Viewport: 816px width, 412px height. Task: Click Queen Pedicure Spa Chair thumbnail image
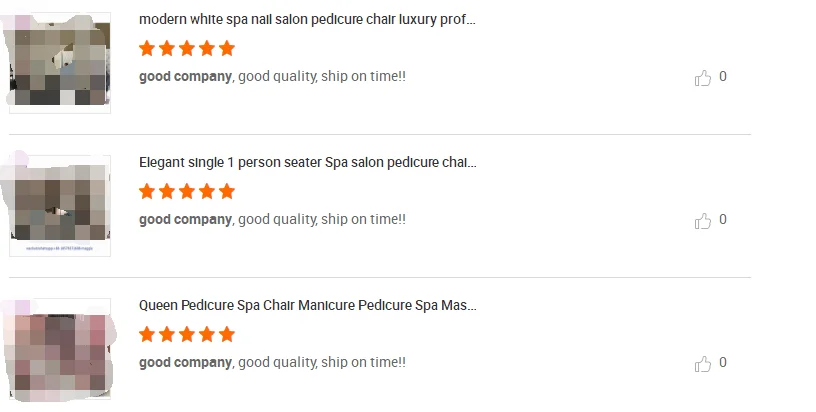[x=60, y=348]
